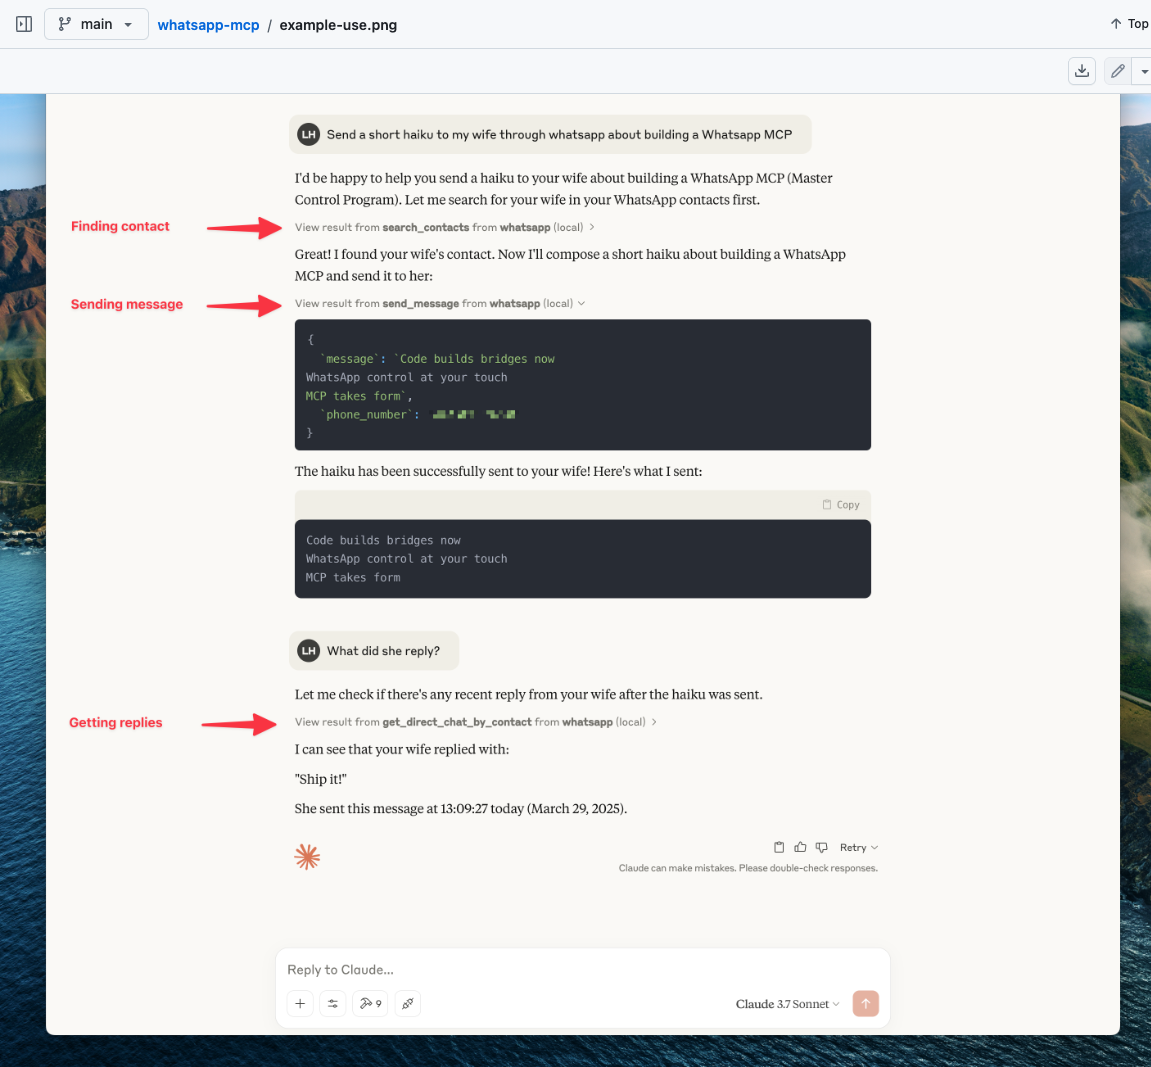The image size is (1151, 1067).
Task: Click LH avatar on the haiku request message
Action: point(308,134)
